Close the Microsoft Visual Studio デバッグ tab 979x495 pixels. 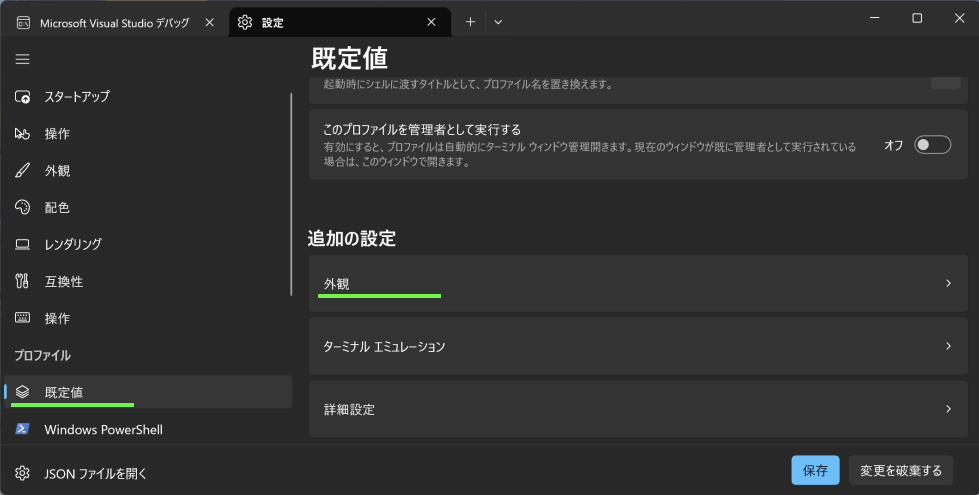click(210, 22)
